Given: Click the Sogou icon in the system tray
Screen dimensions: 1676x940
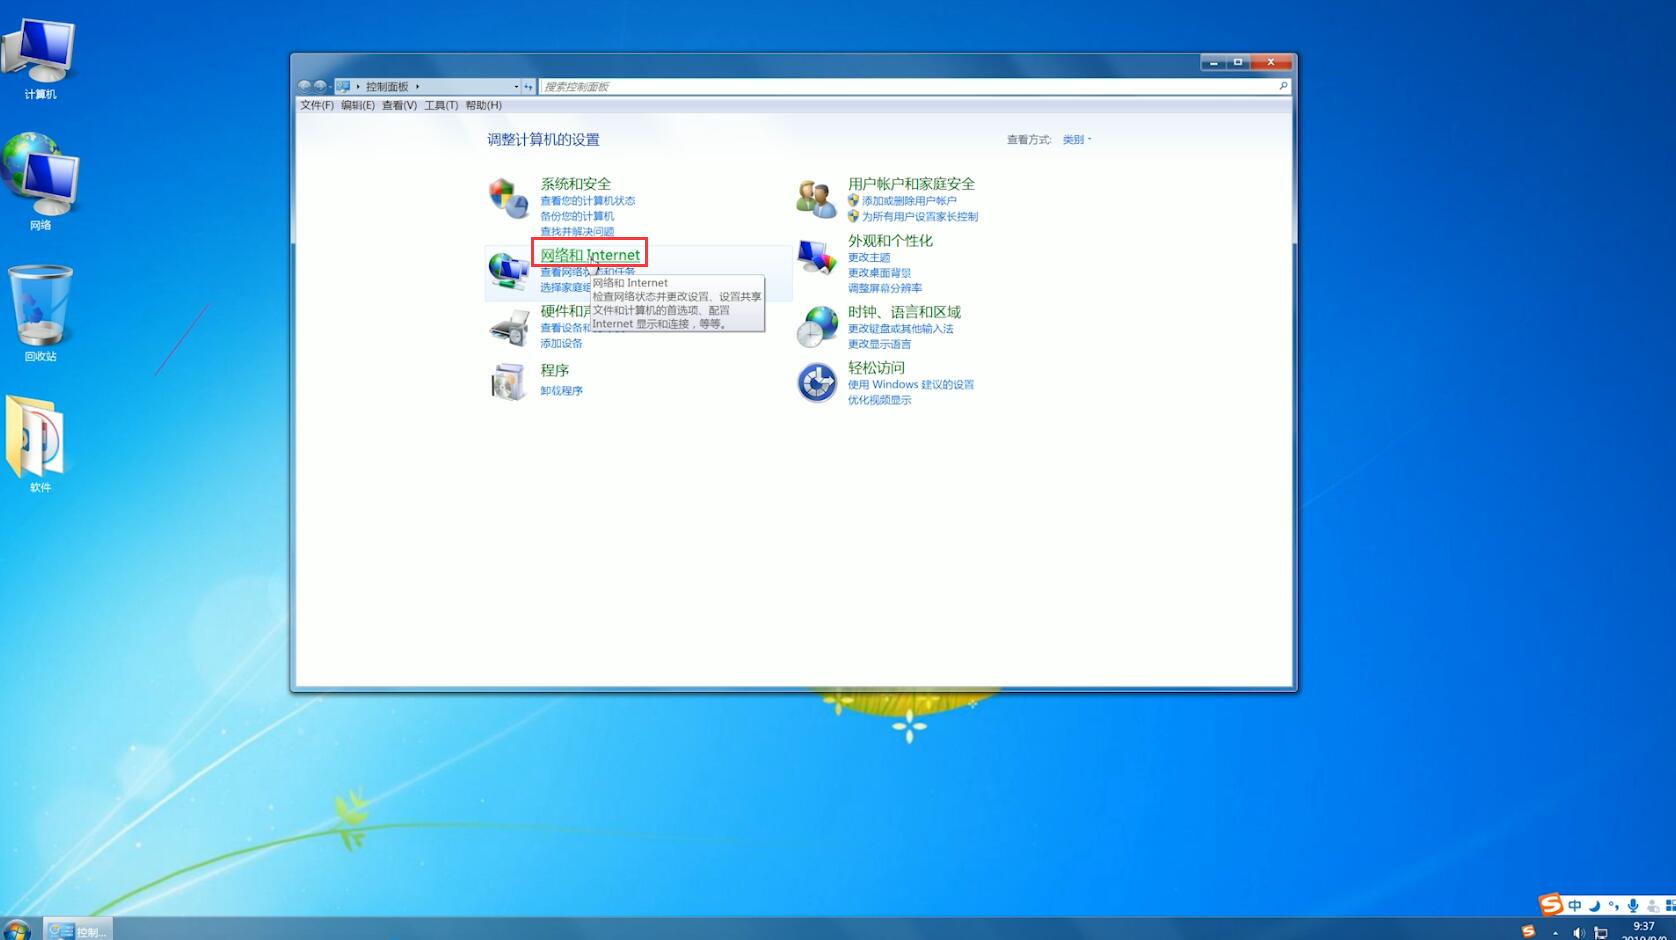Looking at the screenshot, I should point(1528,932).
